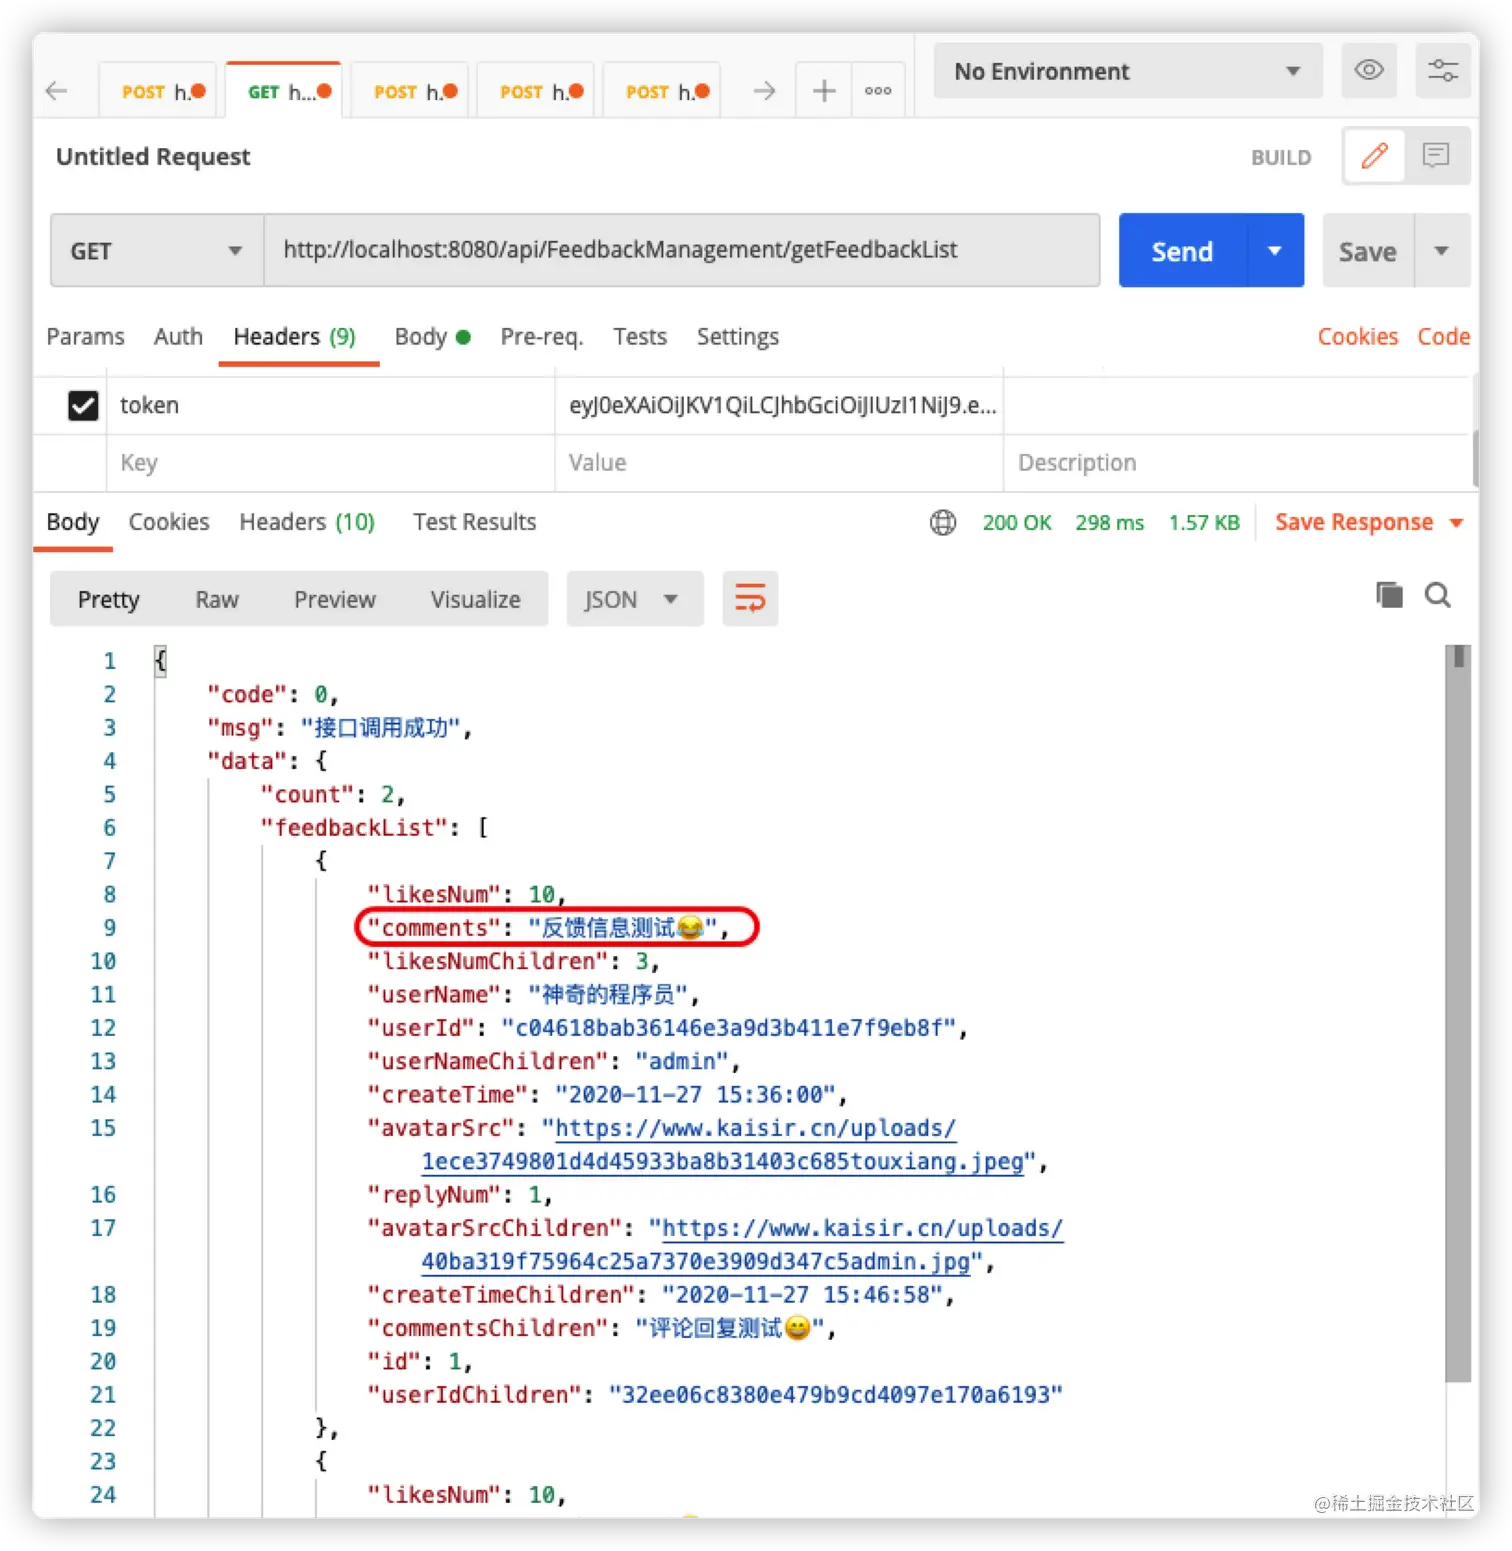This screenshot has width=1512, height=1551.
Task: Open the first POST request tab
Action: tap(157, 92)
